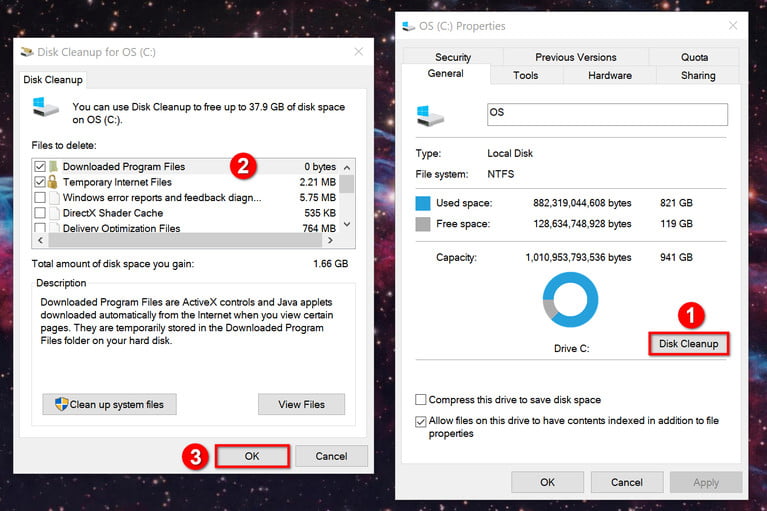
Task: Click the Windows error reports file icon
Action: point(55,198)
